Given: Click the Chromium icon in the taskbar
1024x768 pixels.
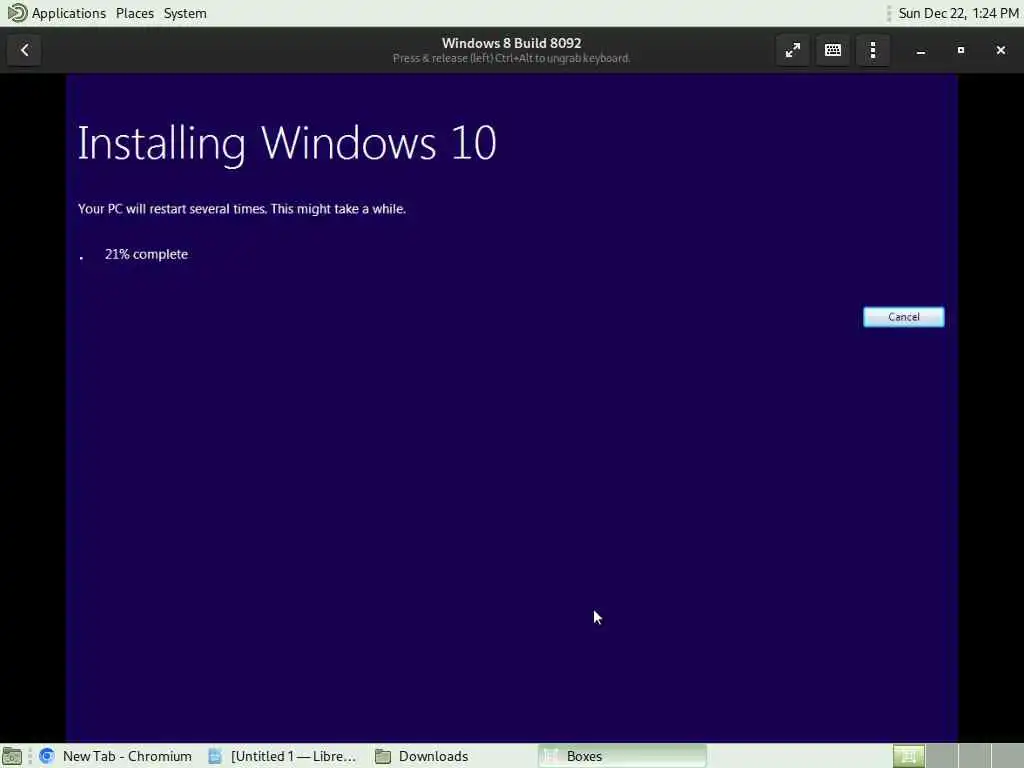Looking at the screenshot, I should point(46,756).
